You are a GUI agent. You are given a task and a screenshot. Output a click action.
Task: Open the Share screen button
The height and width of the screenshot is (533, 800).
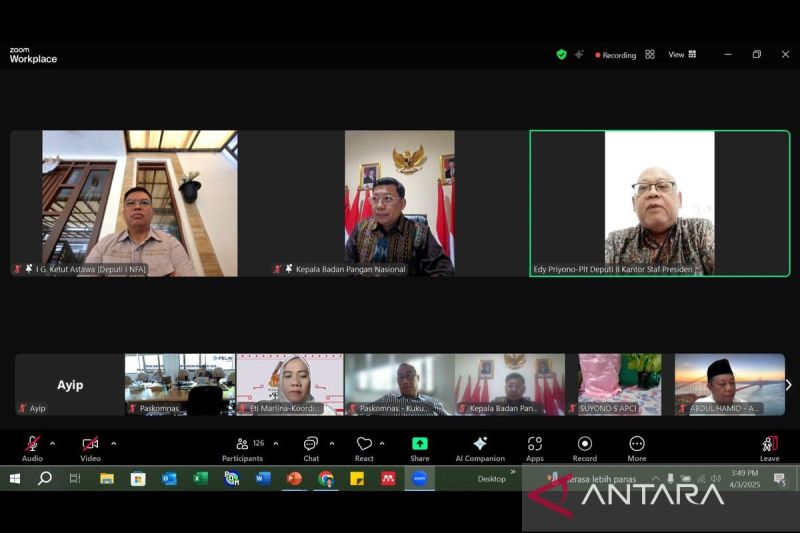click(419, 448)
